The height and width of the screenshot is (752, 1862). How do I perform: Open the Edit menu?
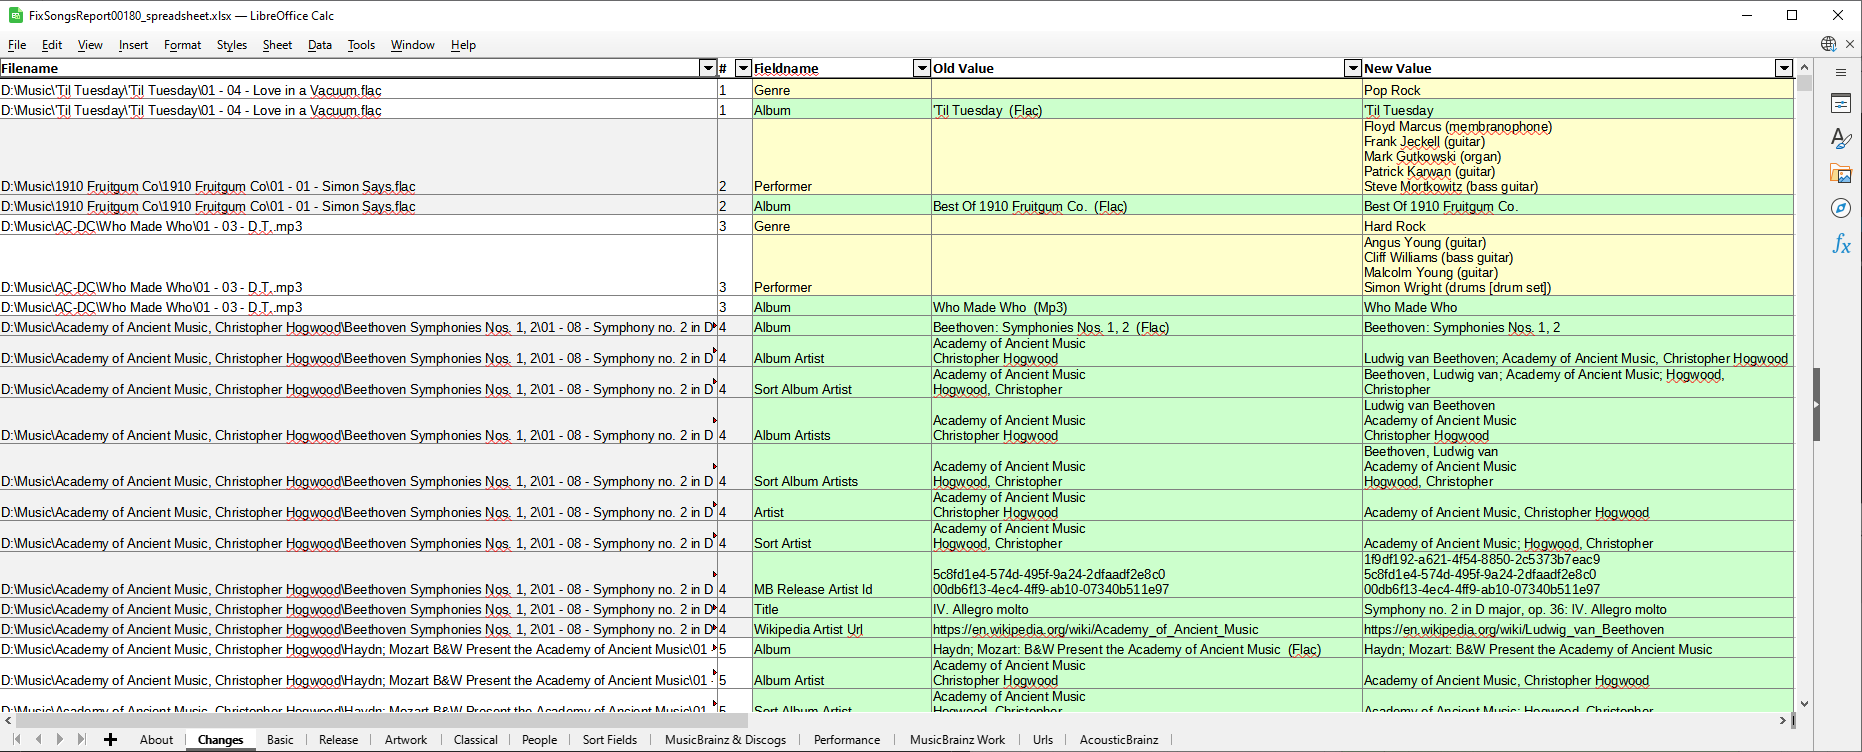click(x=52, y=45)
